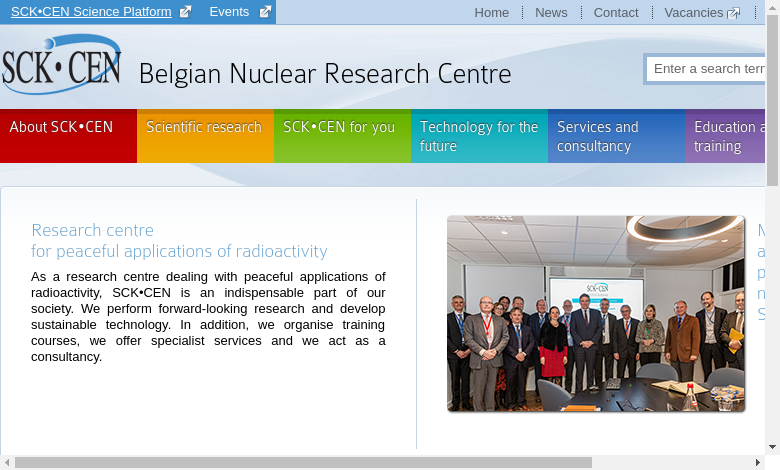
Task: Open the Contact link
Action: (616, 12)
